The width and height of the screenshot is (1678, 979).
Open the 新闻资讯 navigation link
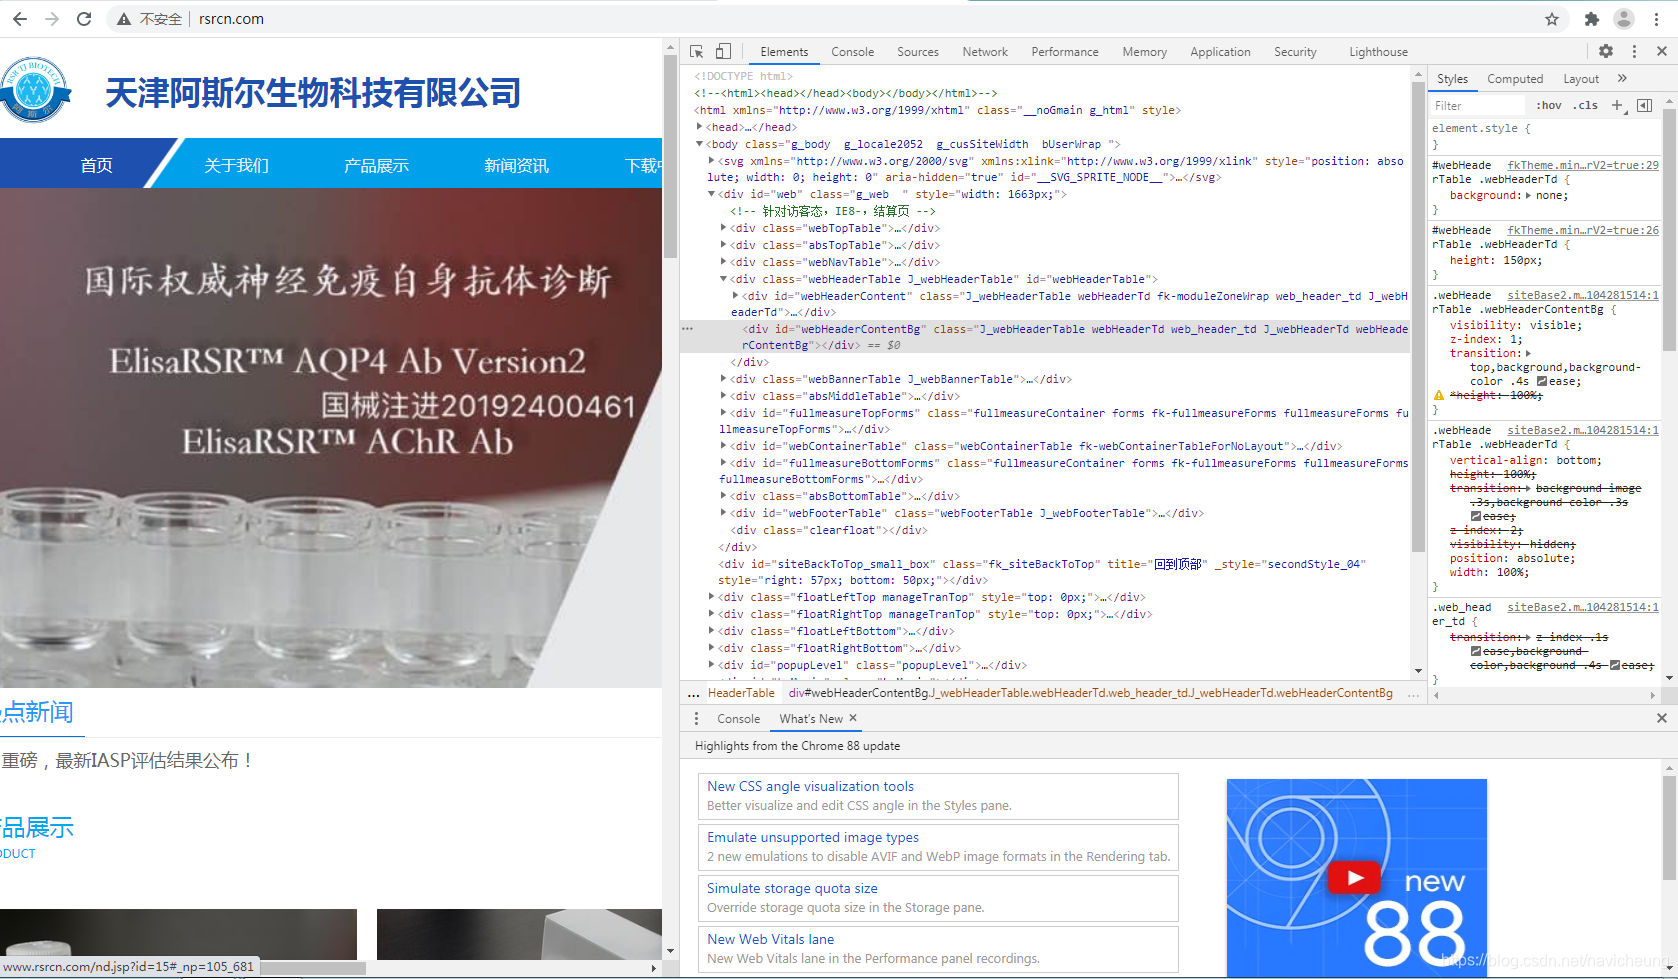[x=516, y=165]
